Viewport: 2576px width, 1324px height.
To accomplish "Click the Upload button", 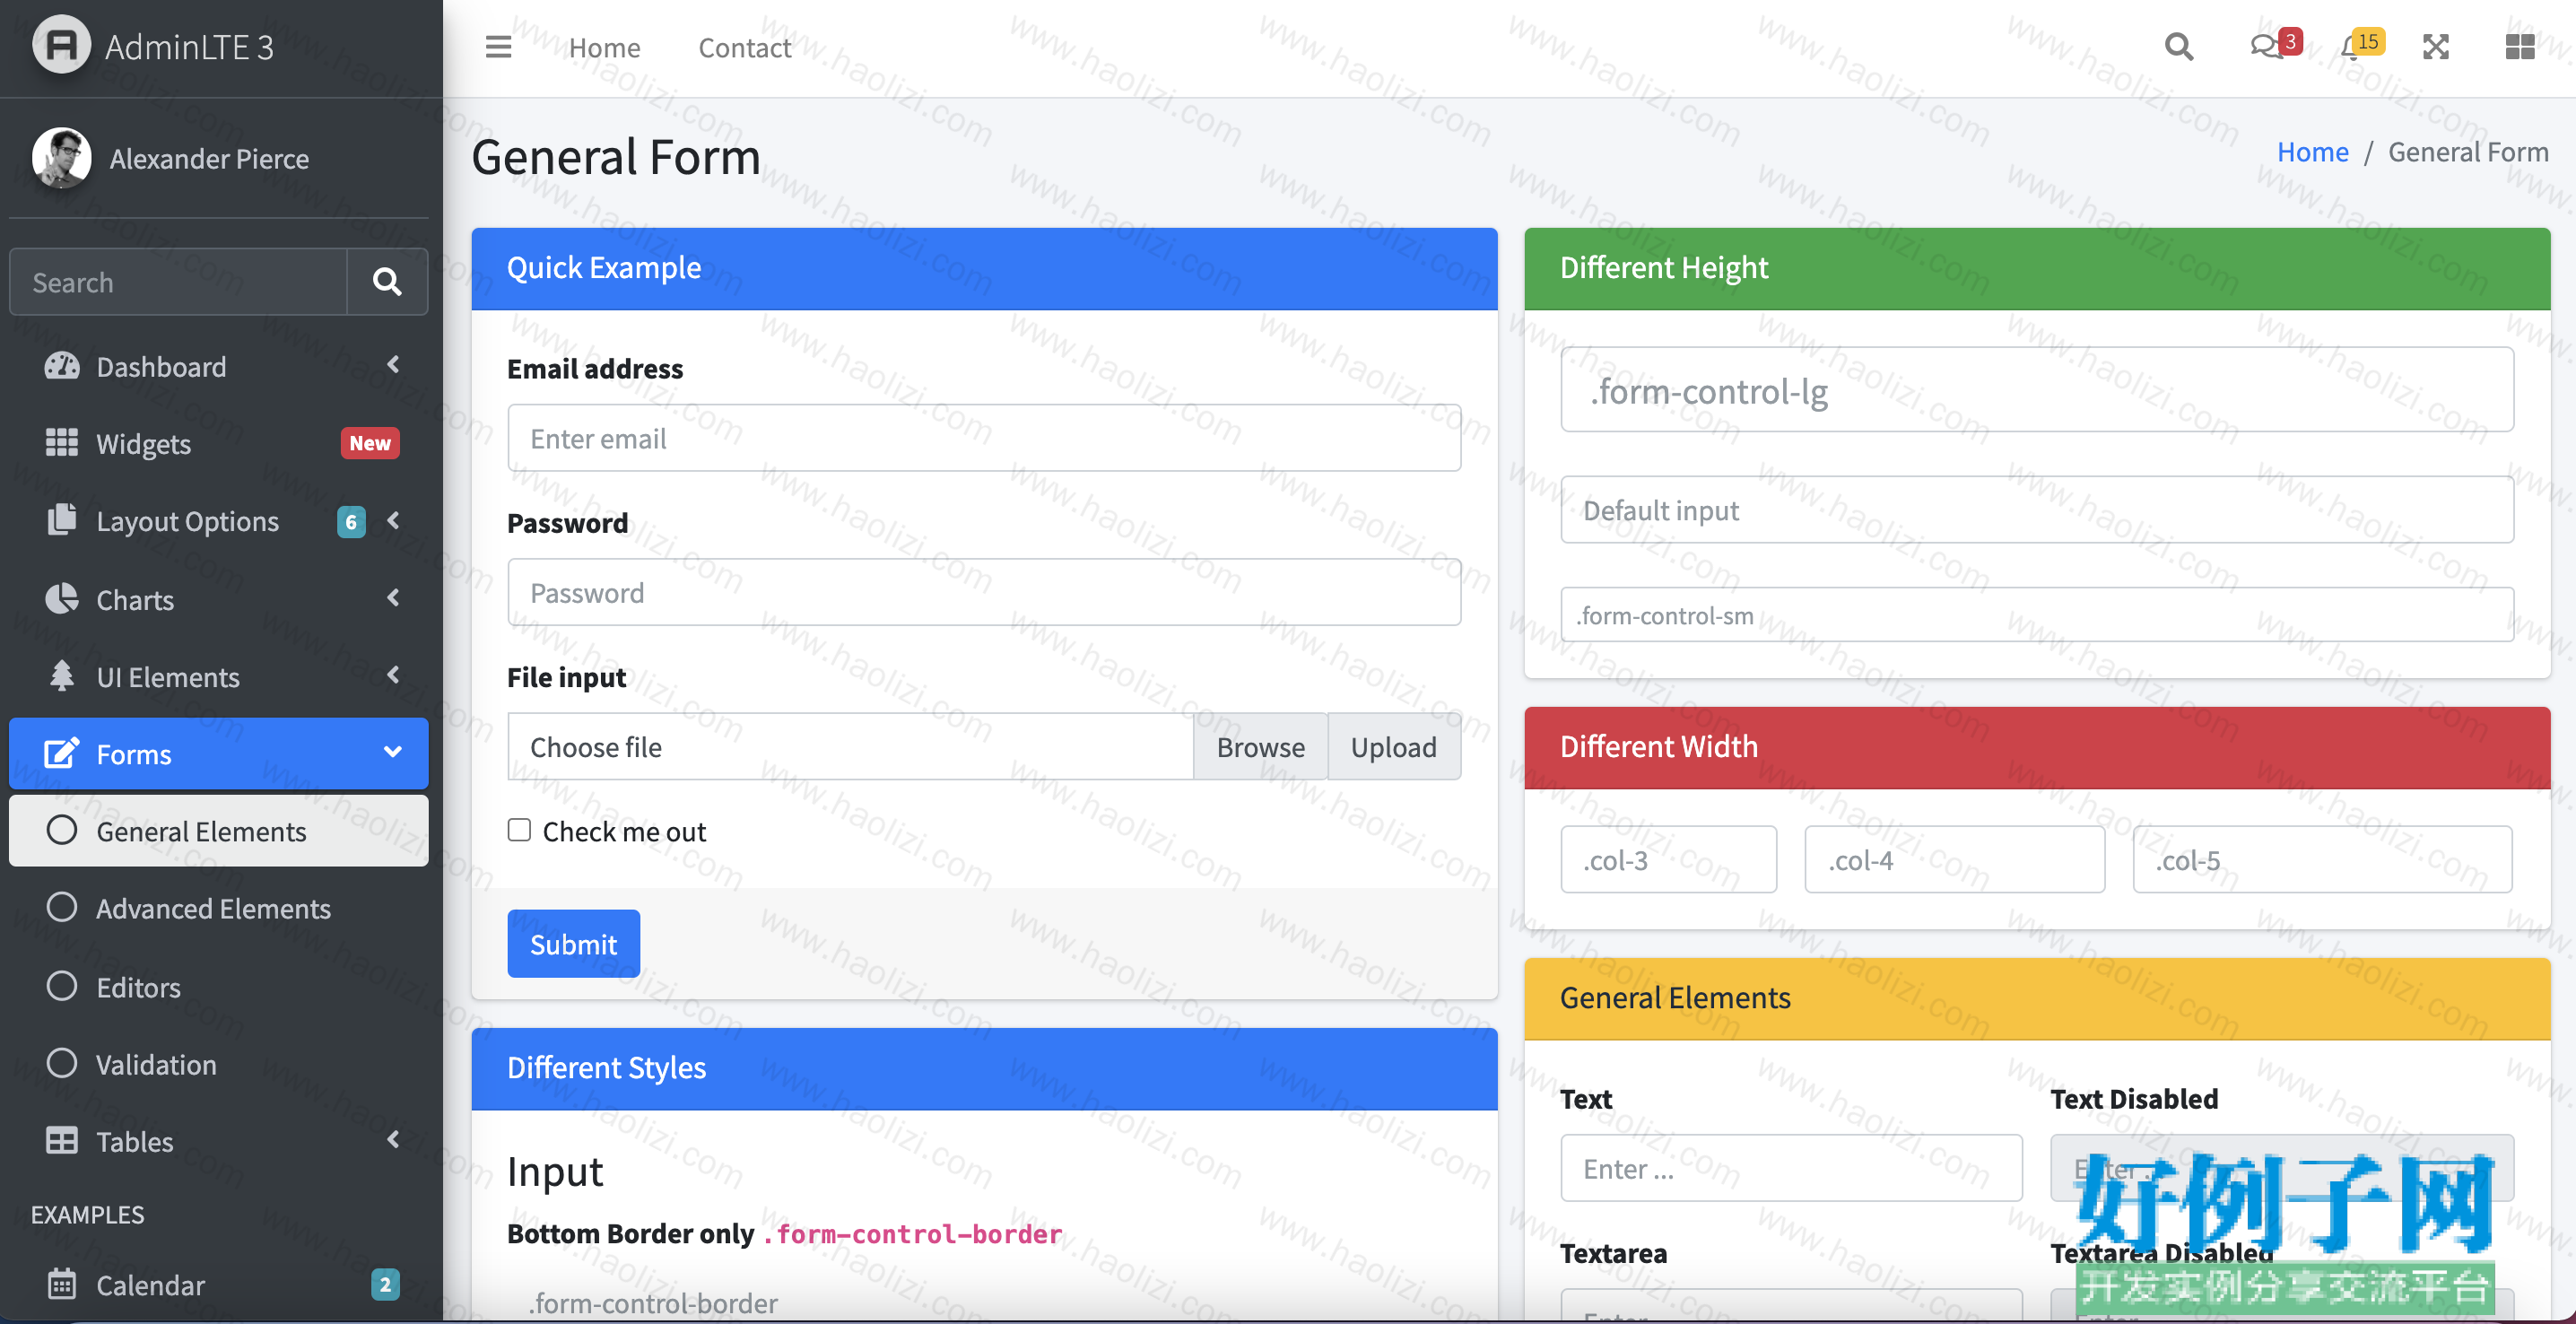I will tap(1393, 746).
